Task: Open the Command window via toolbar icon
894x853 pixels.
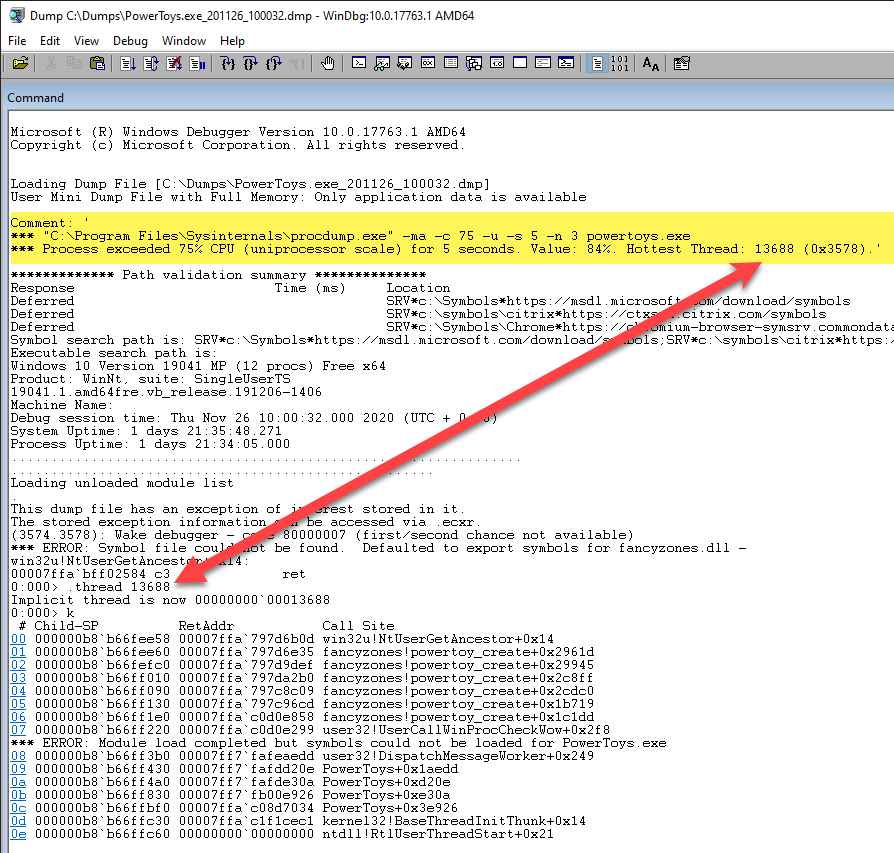Action: tap(359, 63)
